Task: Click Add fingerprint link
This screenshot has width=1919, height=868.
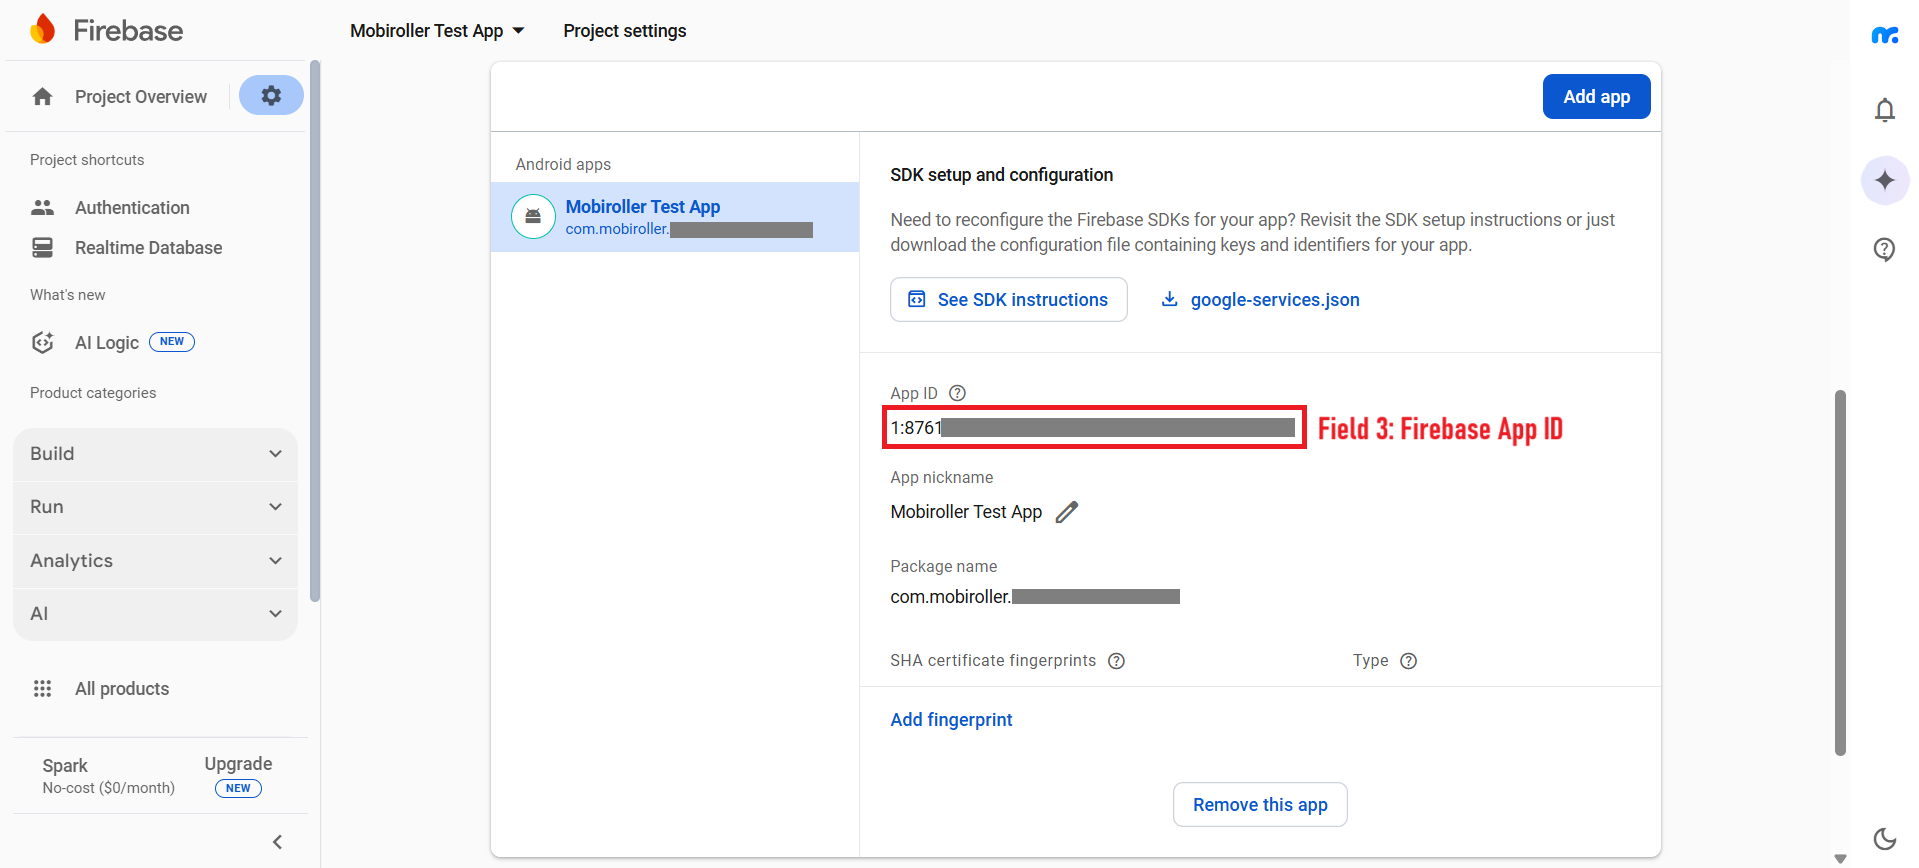Action: tap(951, 720)
